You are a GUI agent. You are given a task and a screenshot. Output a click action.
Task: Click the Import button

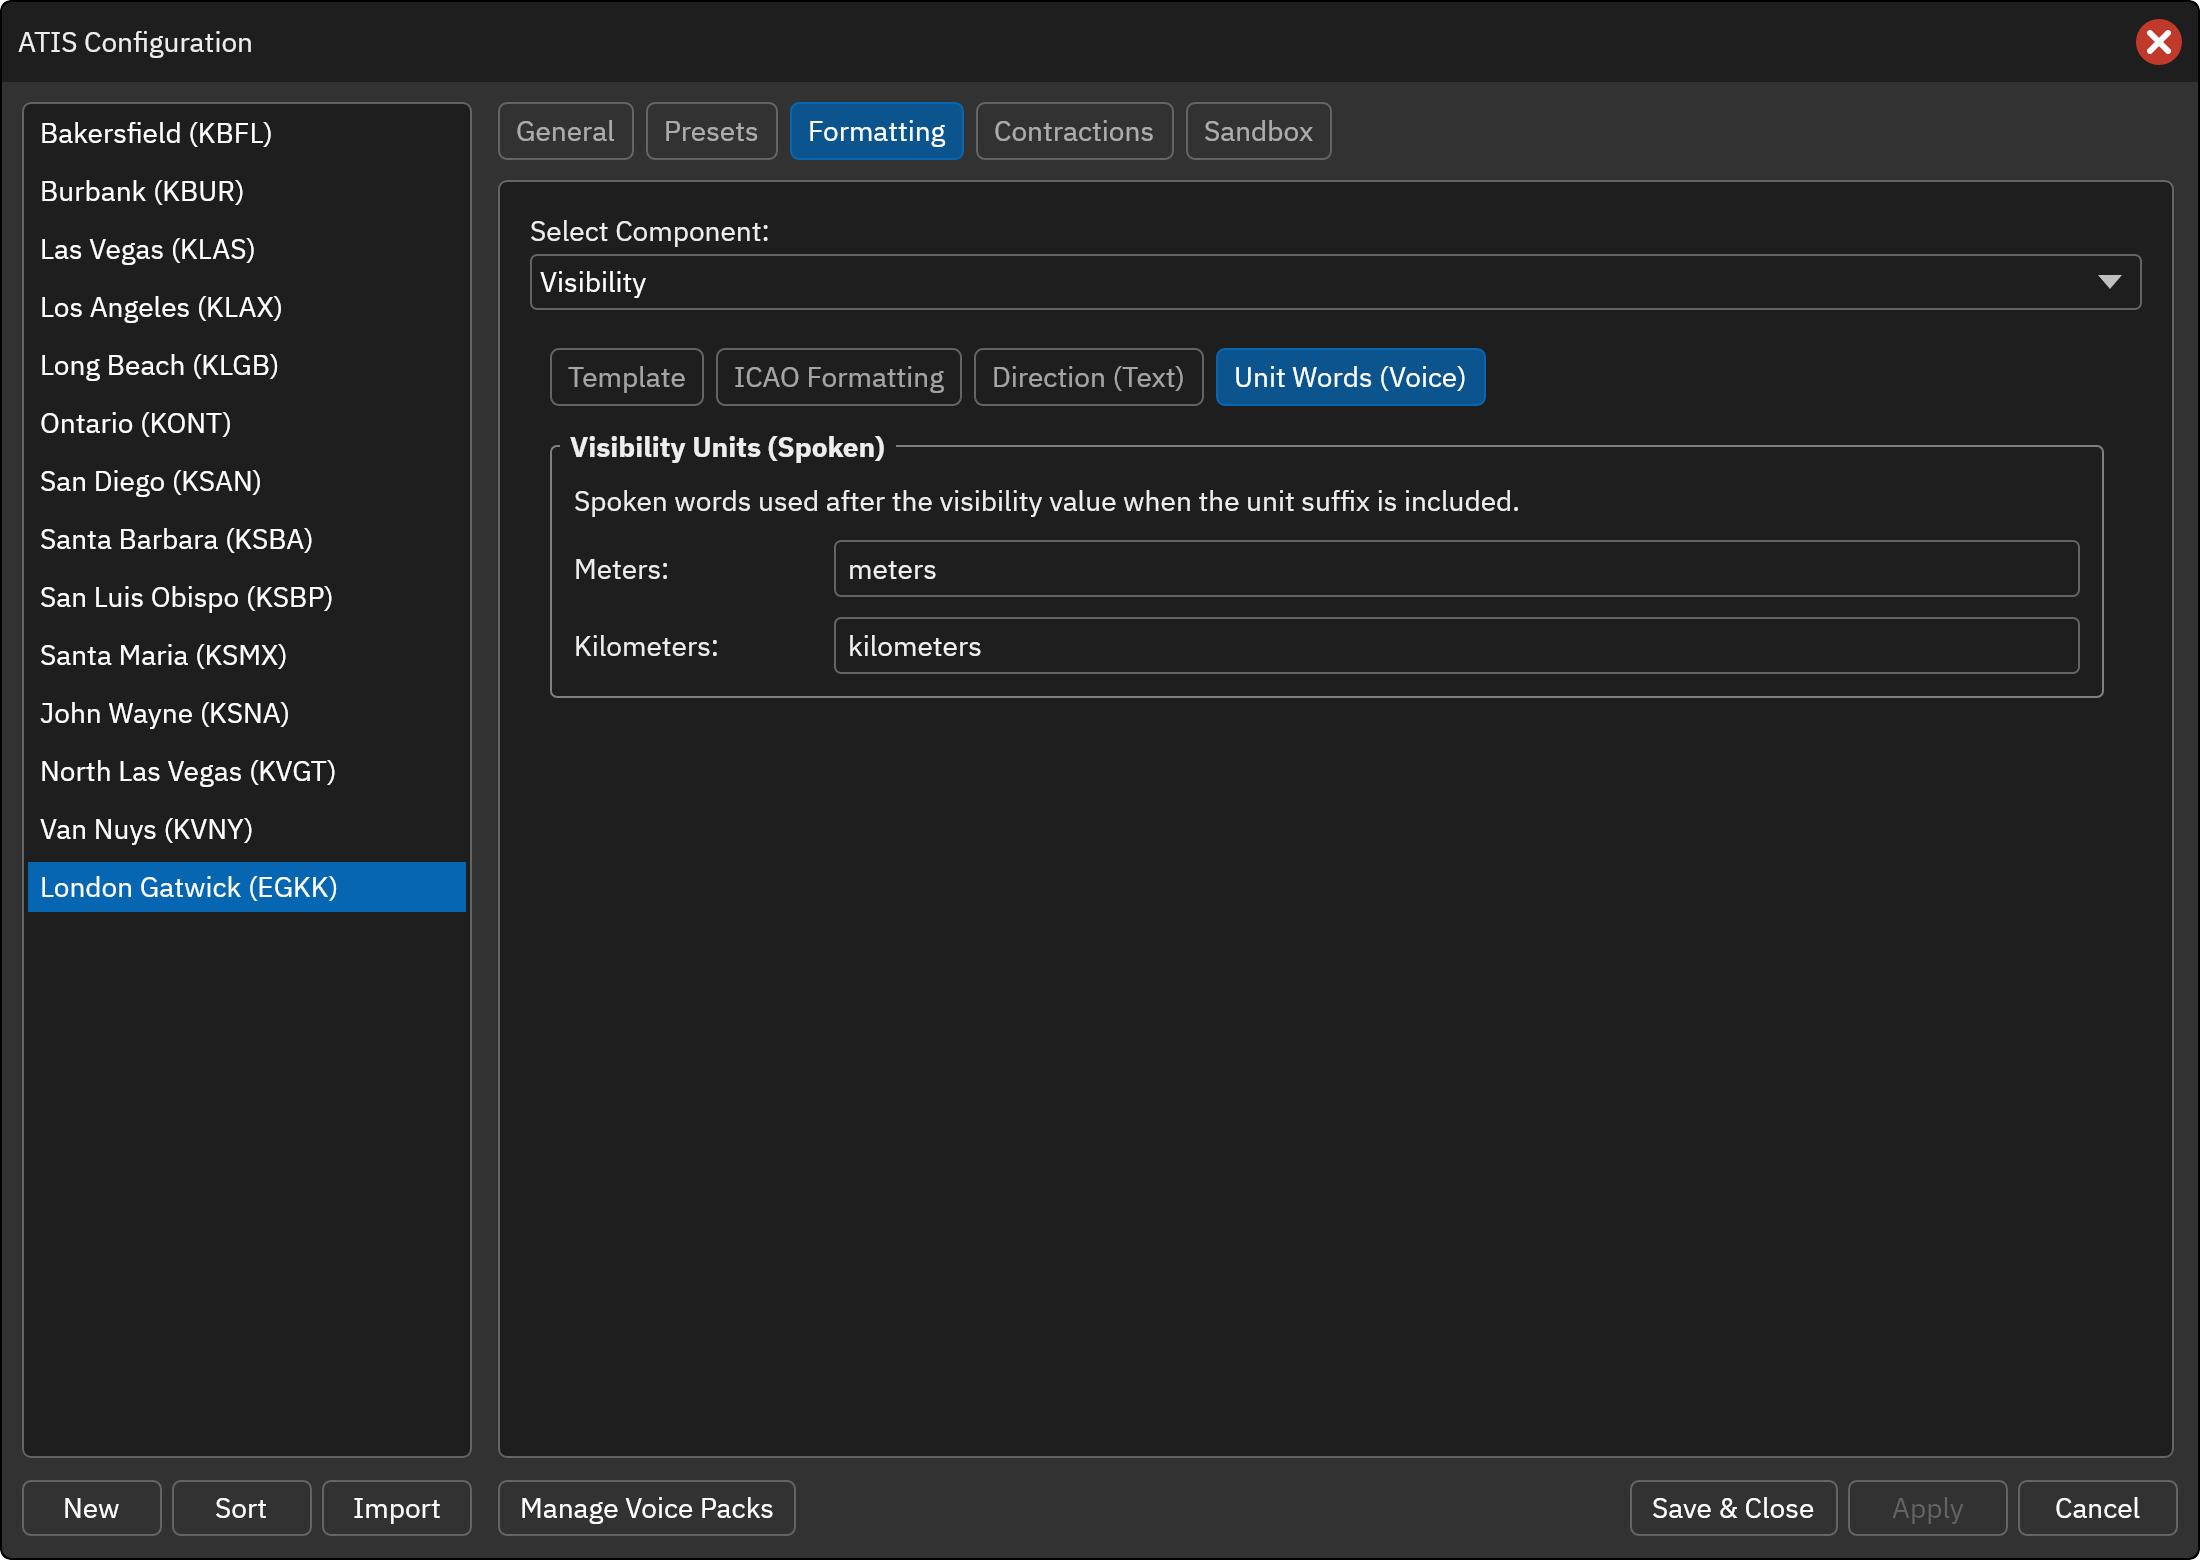pyautogui.click(x=396, y=1508)
